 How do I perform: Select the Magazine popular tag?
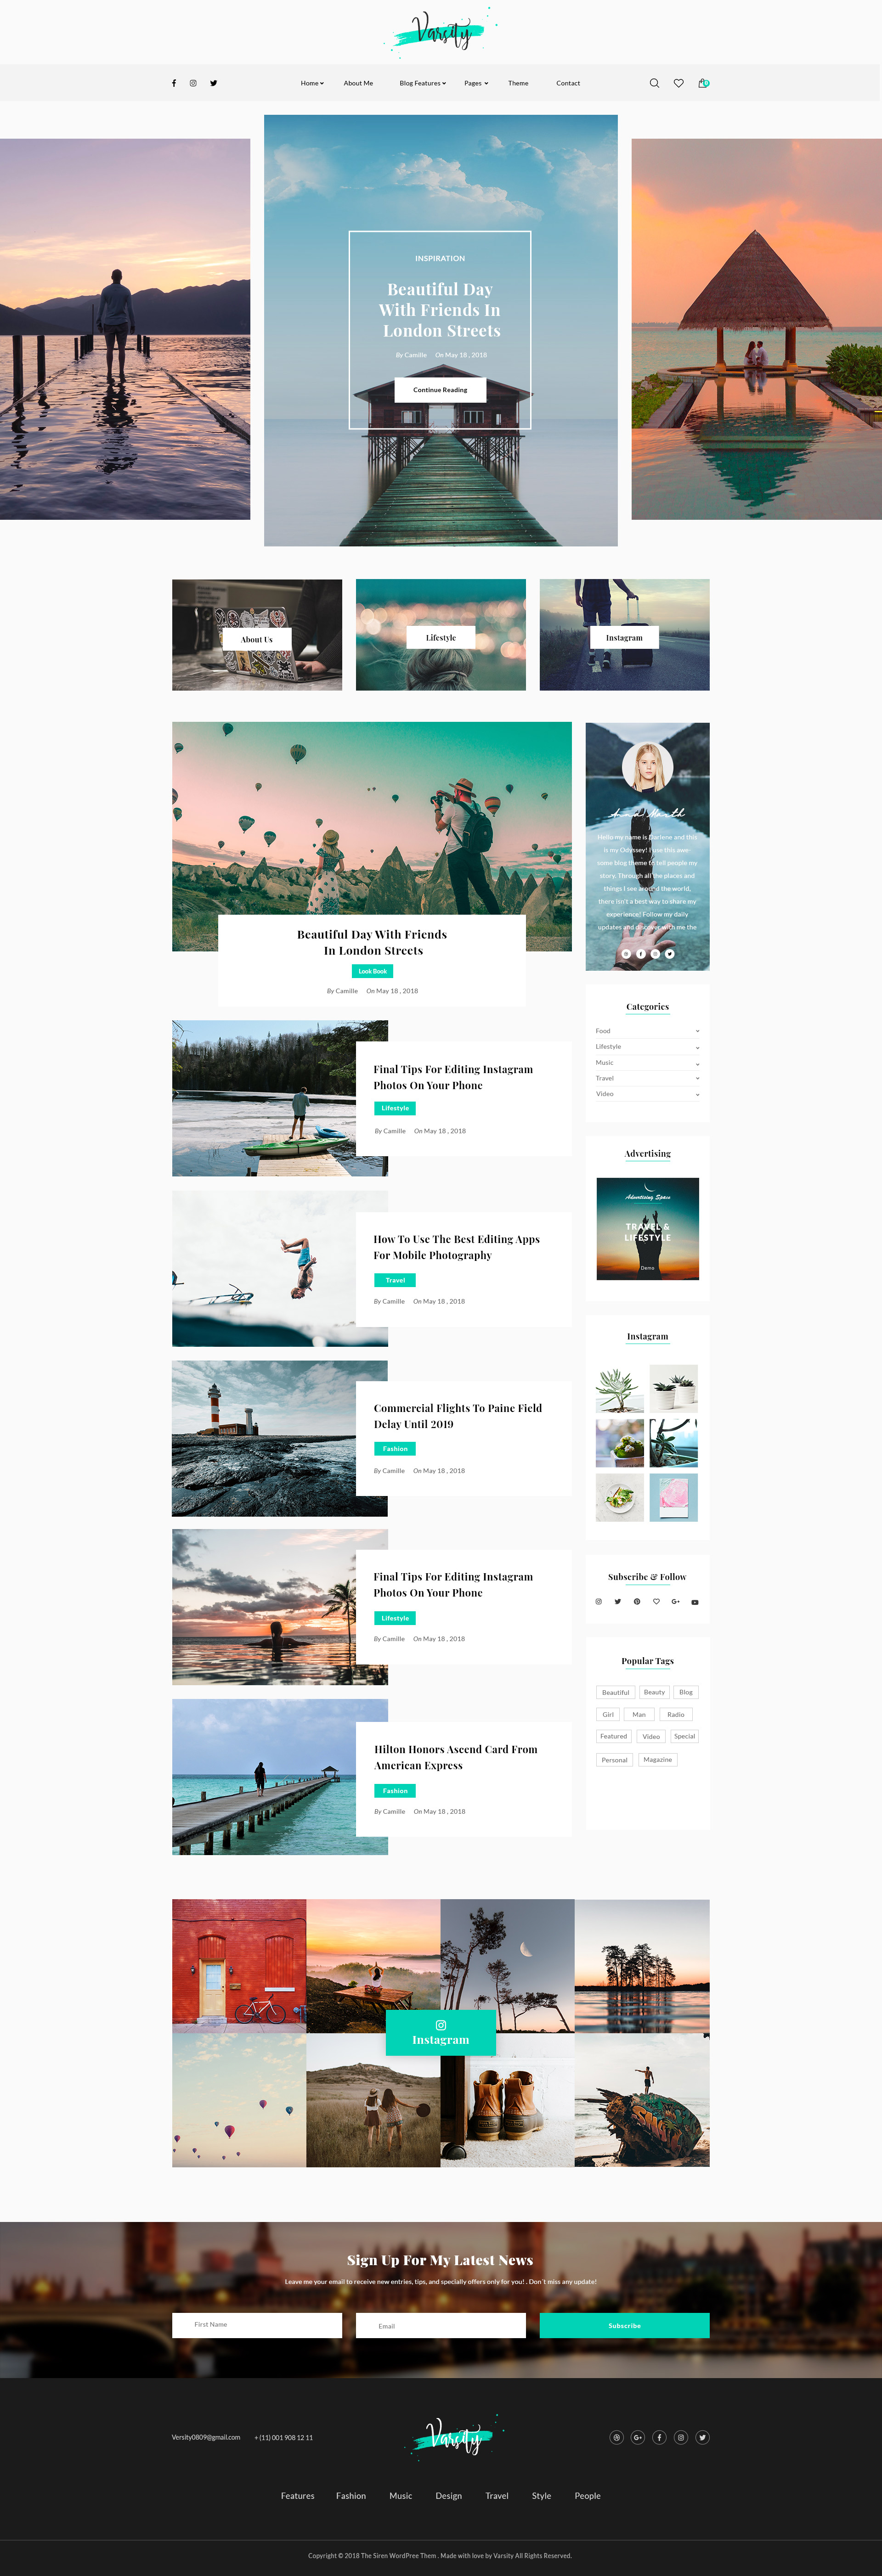(658, 1759)
